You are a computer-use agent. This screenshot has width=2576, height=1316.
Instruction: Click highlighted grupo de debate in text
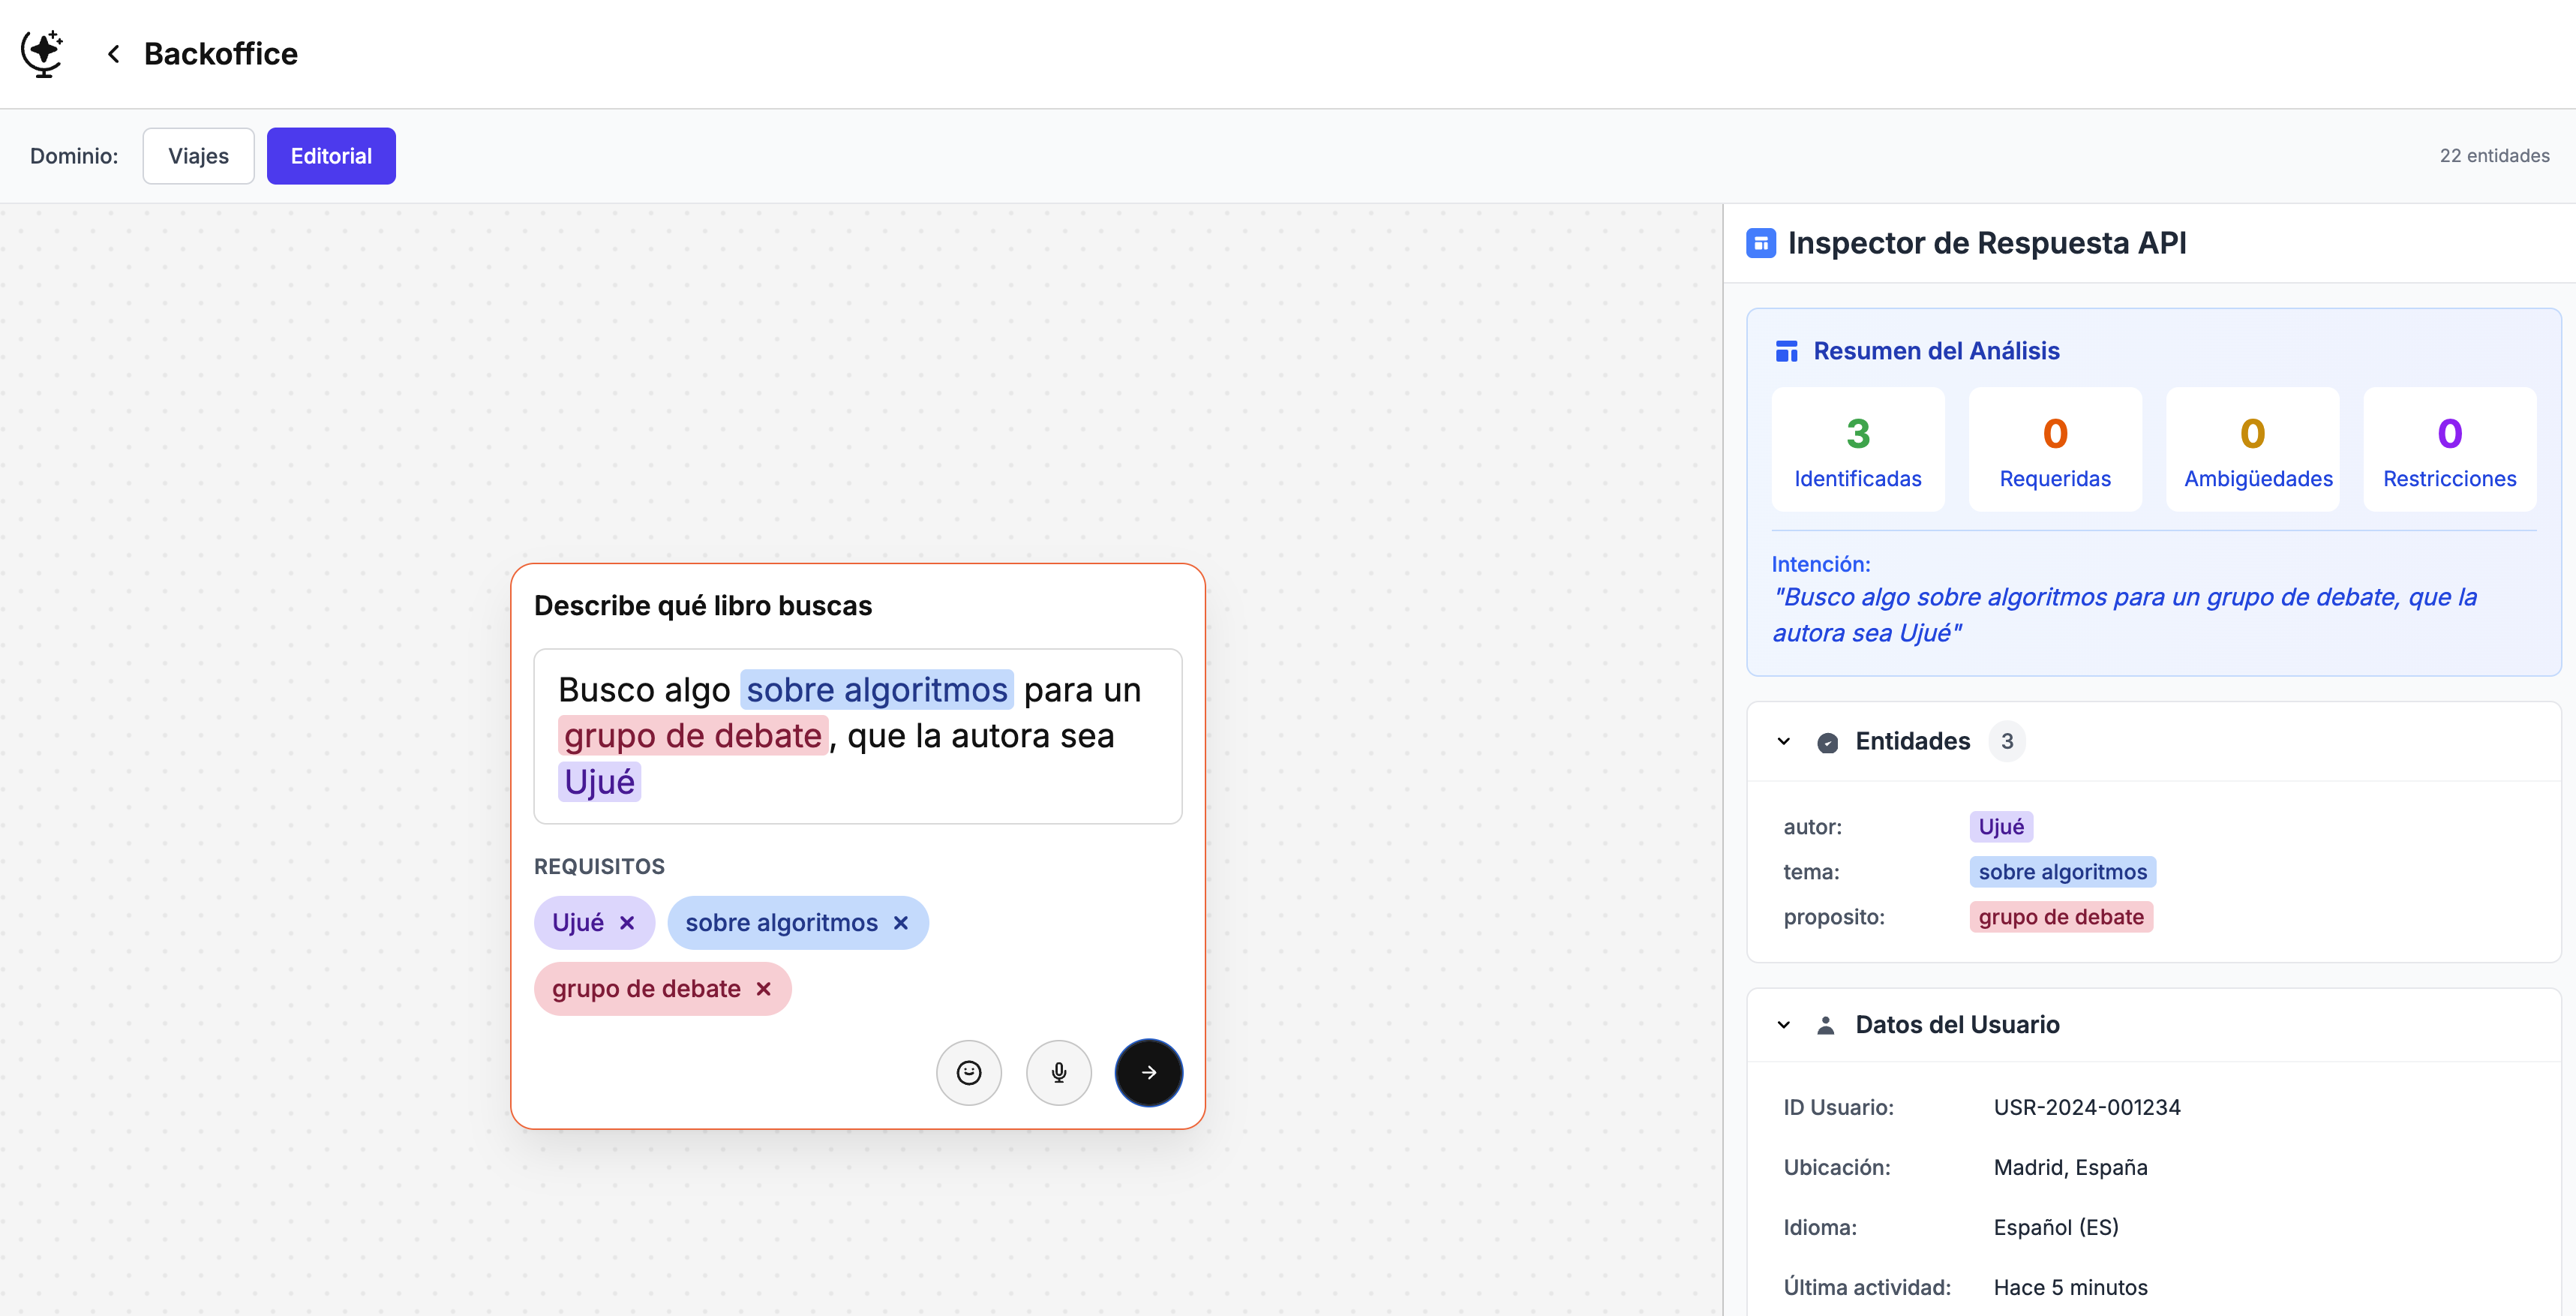(x=692, y=736)
